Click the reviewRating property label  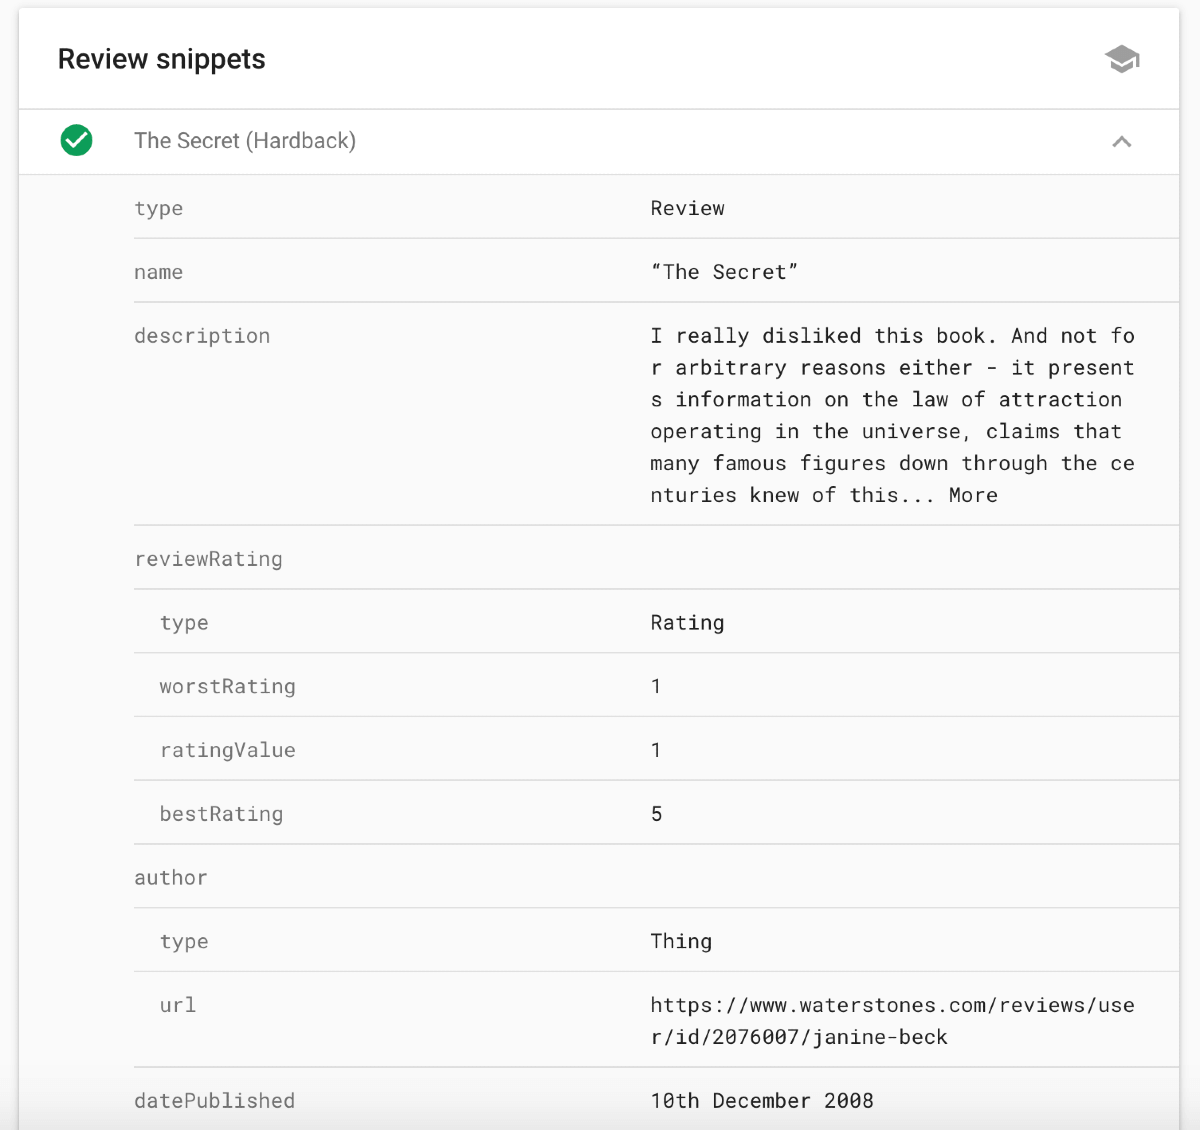tap(208, 559)
